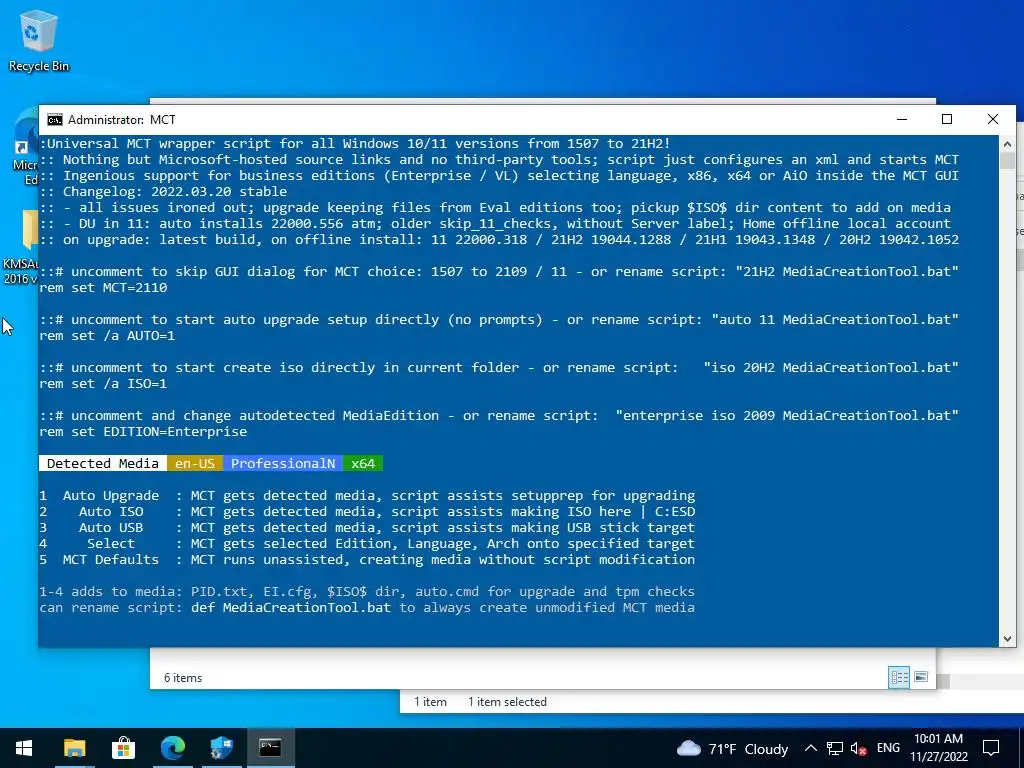Open the notification center icon

point(991,748)
